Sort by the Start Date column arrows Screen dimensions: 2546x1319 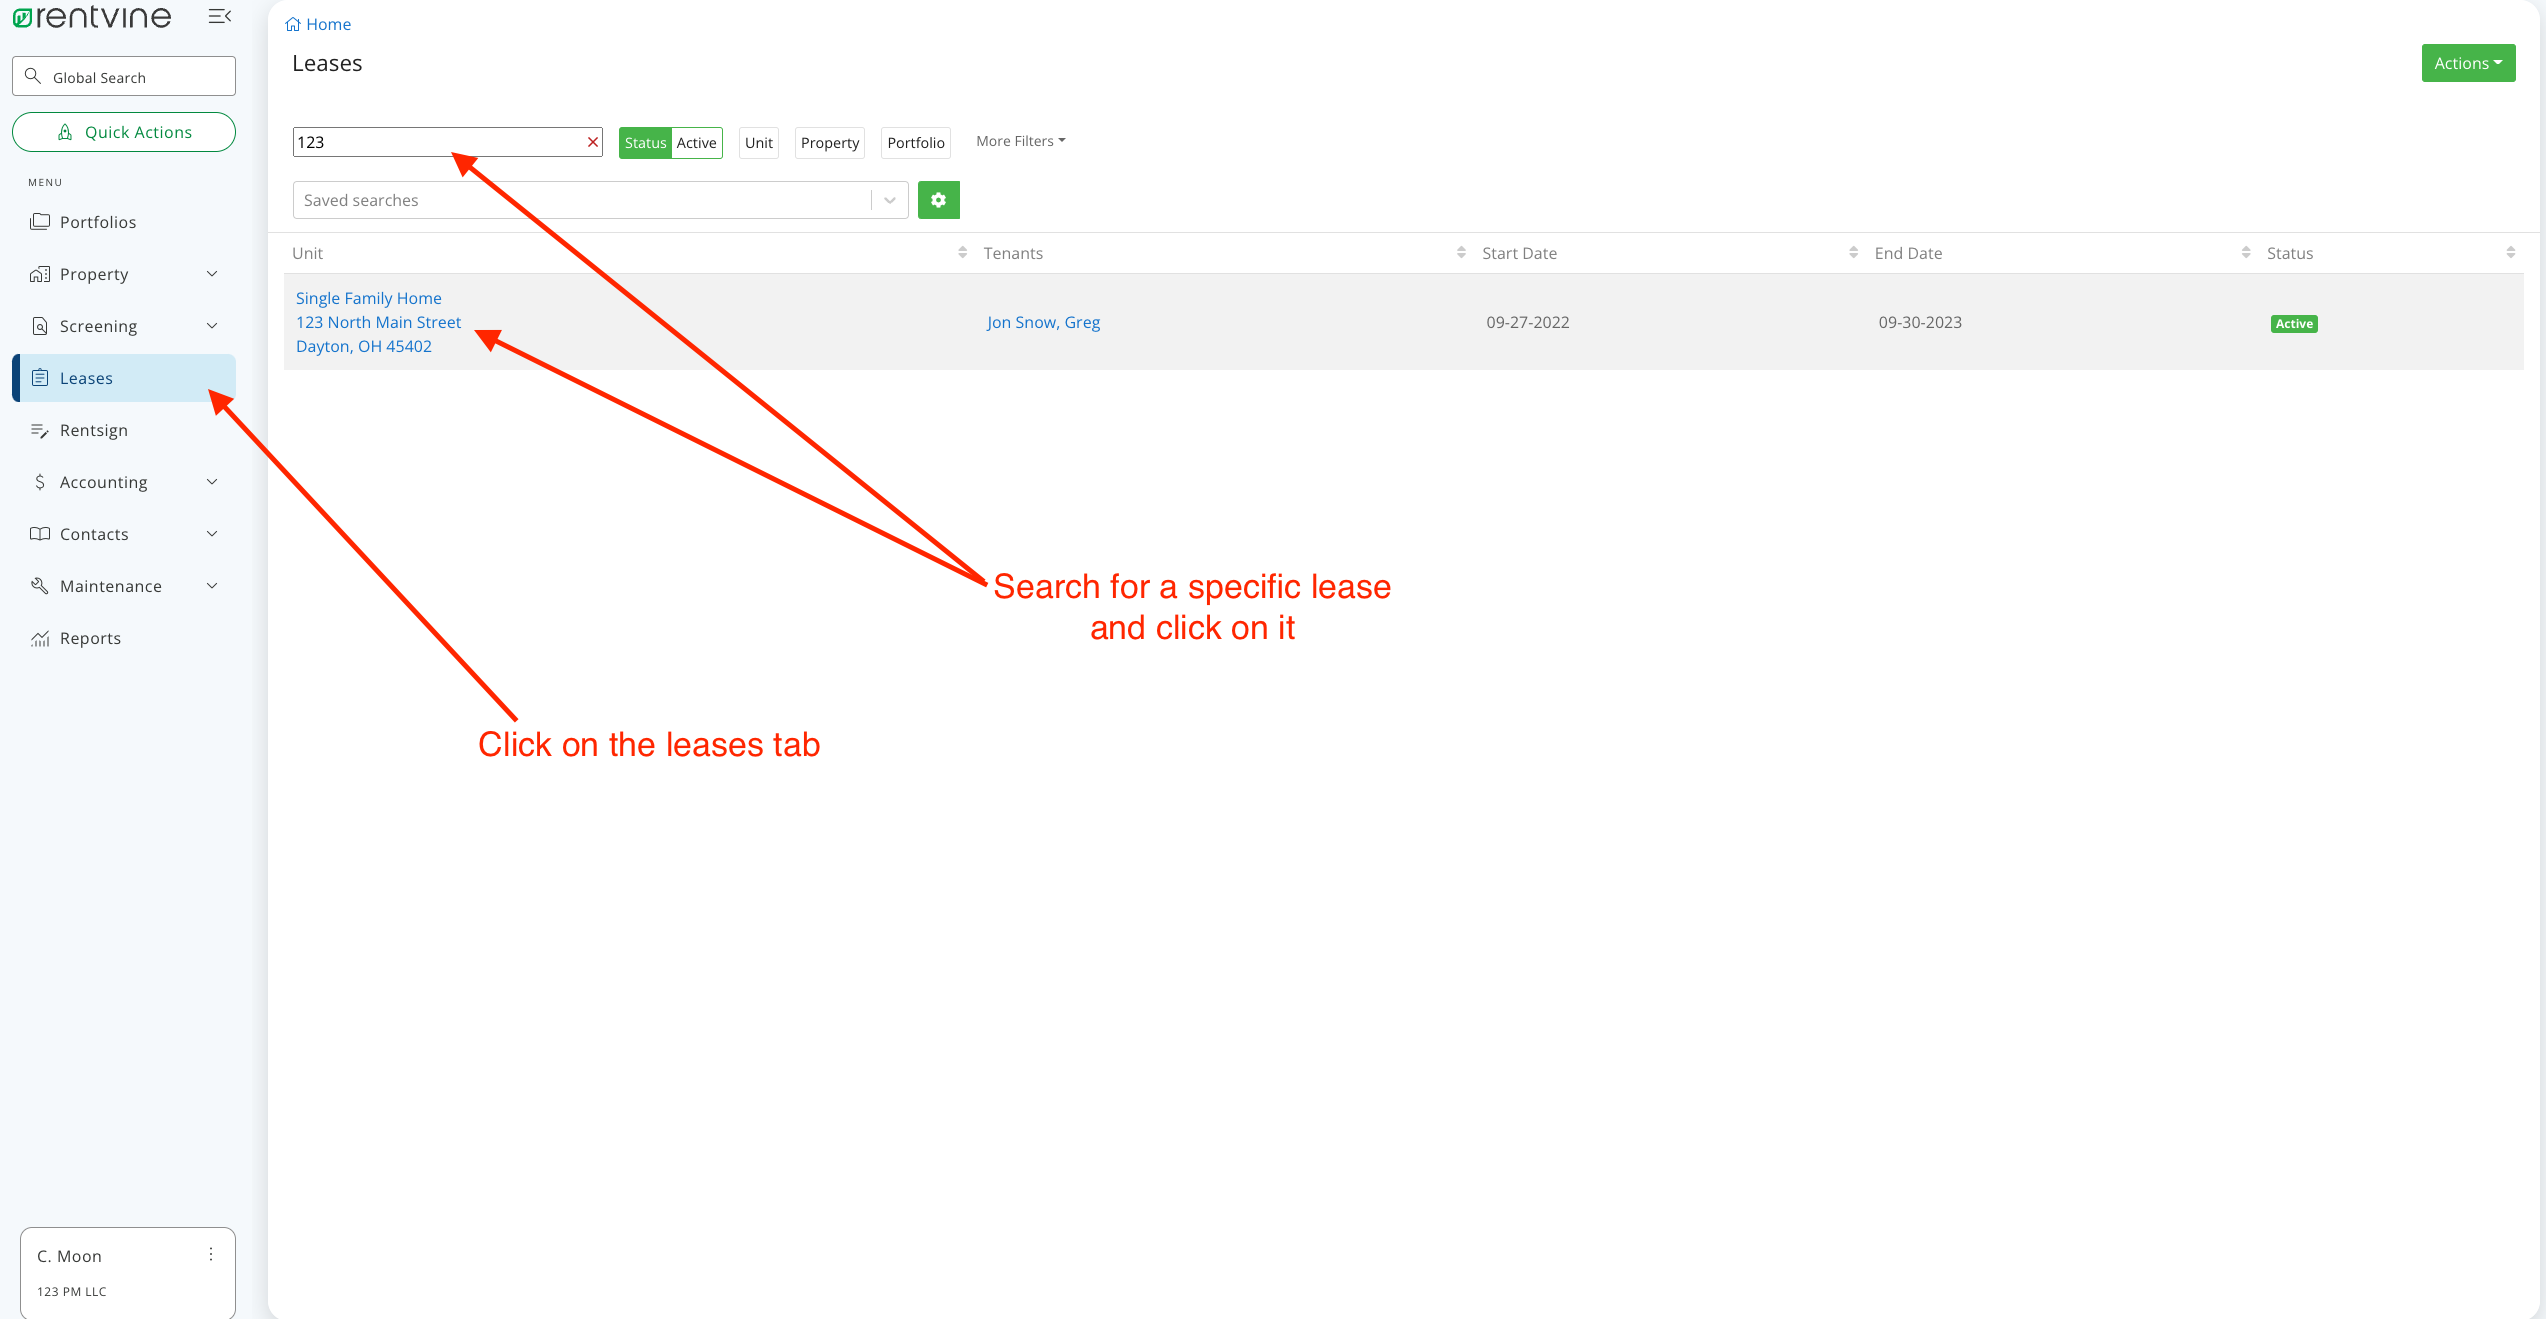1853,253
